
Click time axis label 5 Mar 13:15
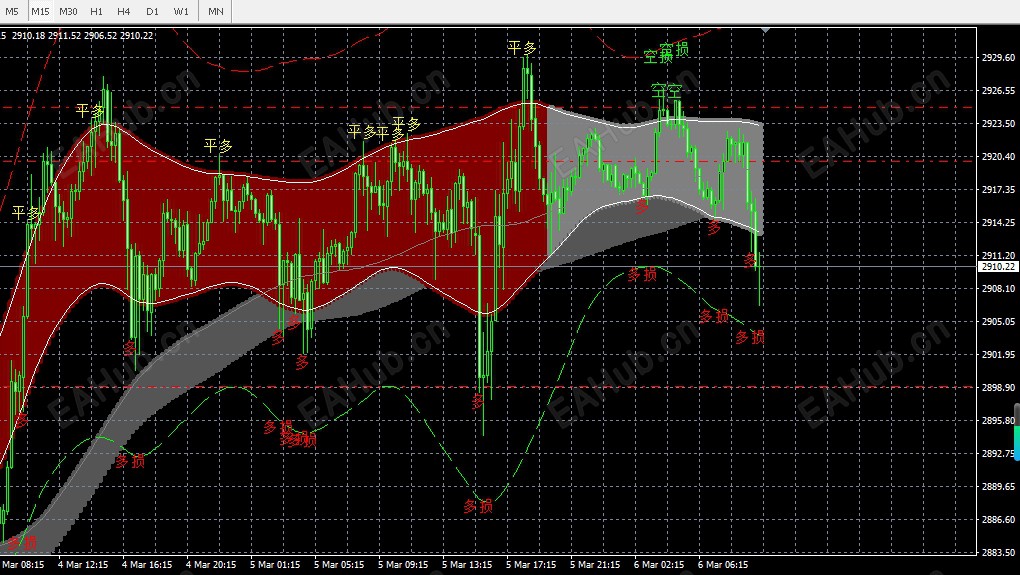pyautogui.click(x=467, y=565)
